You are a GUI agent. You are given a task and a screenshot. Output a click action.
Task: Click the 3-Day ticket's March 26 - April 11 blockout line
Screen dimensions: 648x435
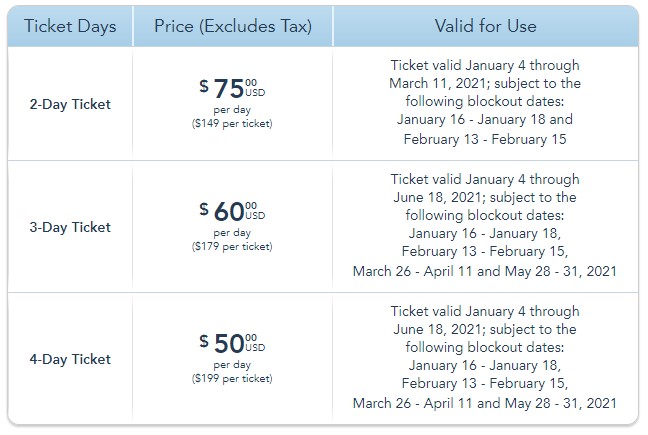pyautogui.click(x=485, y=271)
